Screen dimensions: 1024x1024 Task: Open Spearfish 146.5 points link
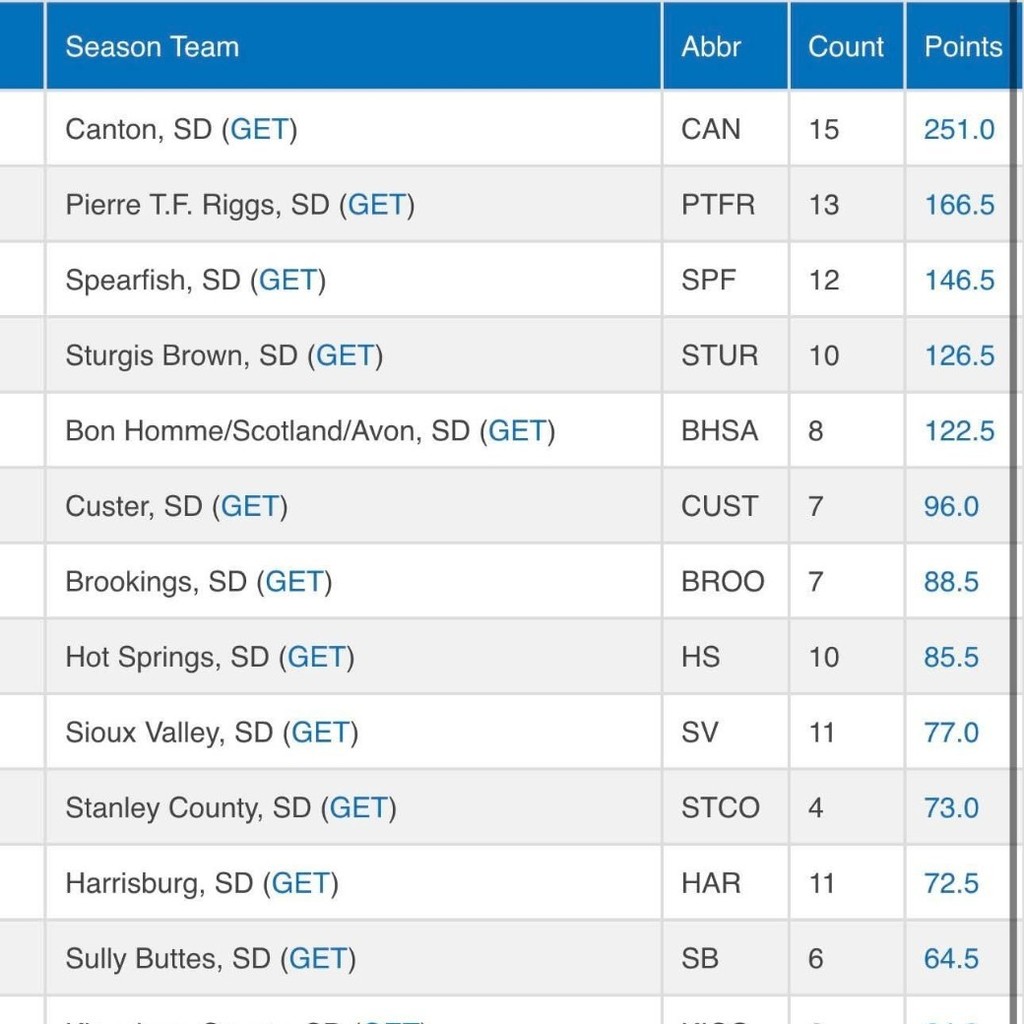pyautogui.click(x=959, y=280)
